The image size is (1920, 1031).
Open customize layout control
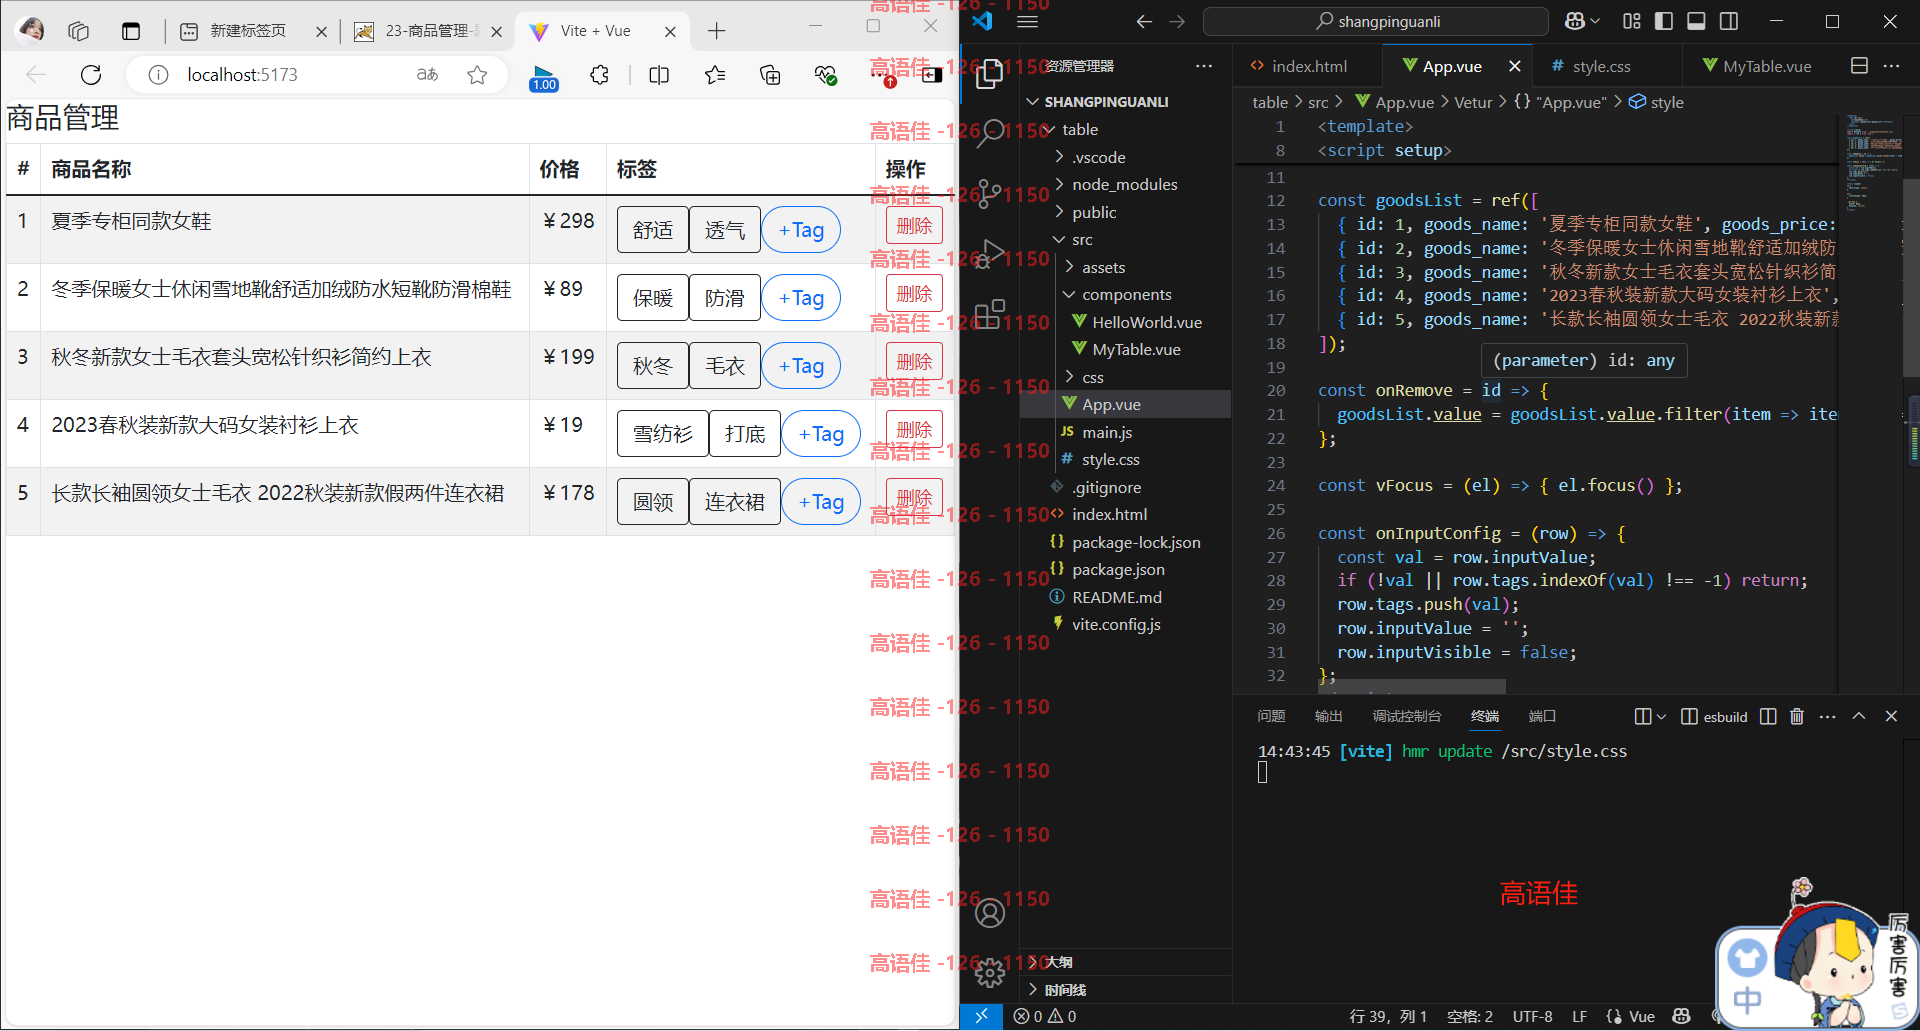[x=1632, y=21]
